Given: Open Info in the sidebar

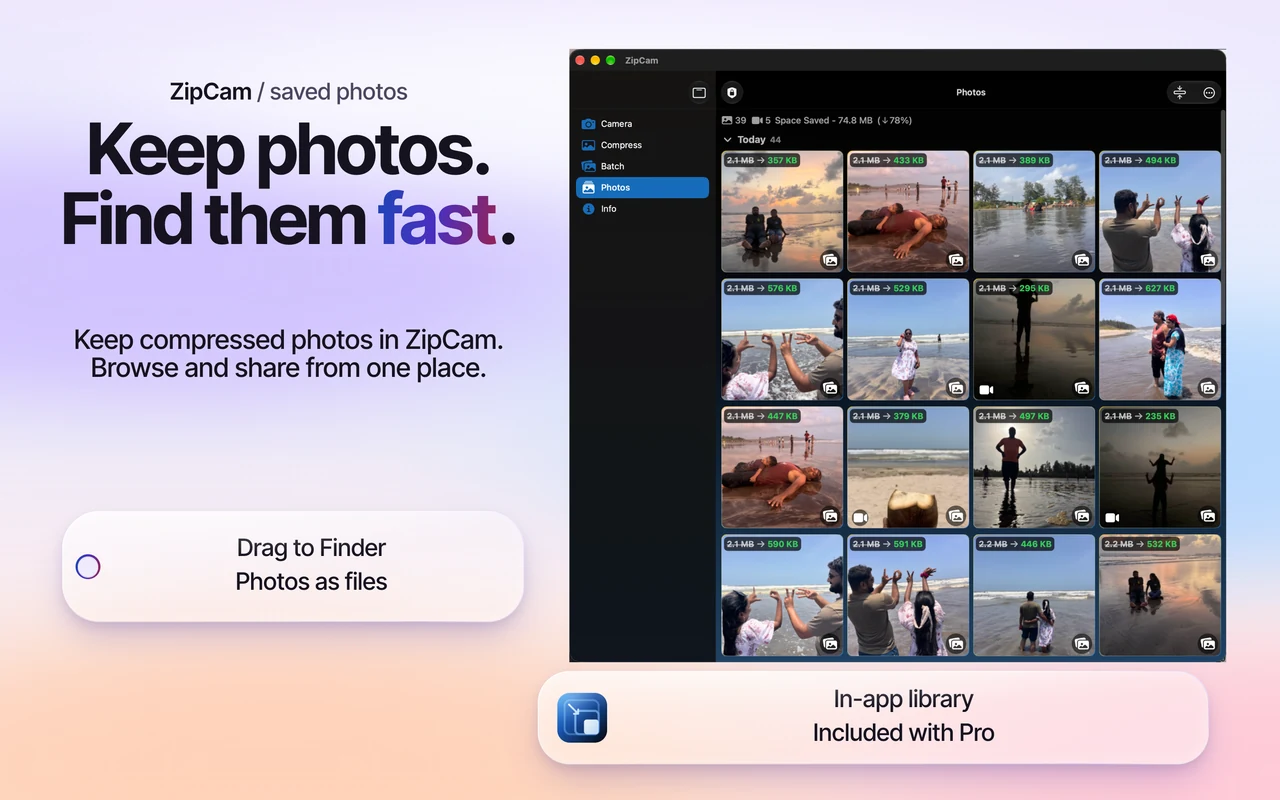Looking at the screenshot, I should point(642,209).
